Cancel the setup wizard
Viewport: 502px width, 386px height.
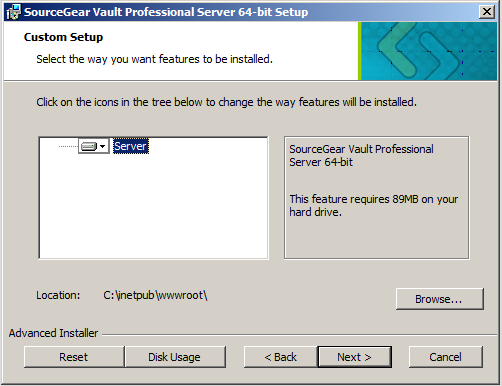pos(446,357)
